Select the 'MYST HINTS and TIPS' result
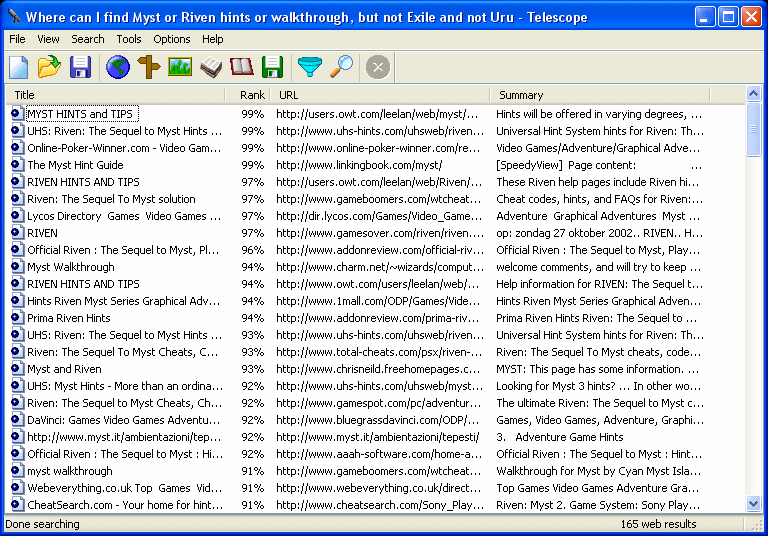768x536 pixels. (x=82, y=114)
